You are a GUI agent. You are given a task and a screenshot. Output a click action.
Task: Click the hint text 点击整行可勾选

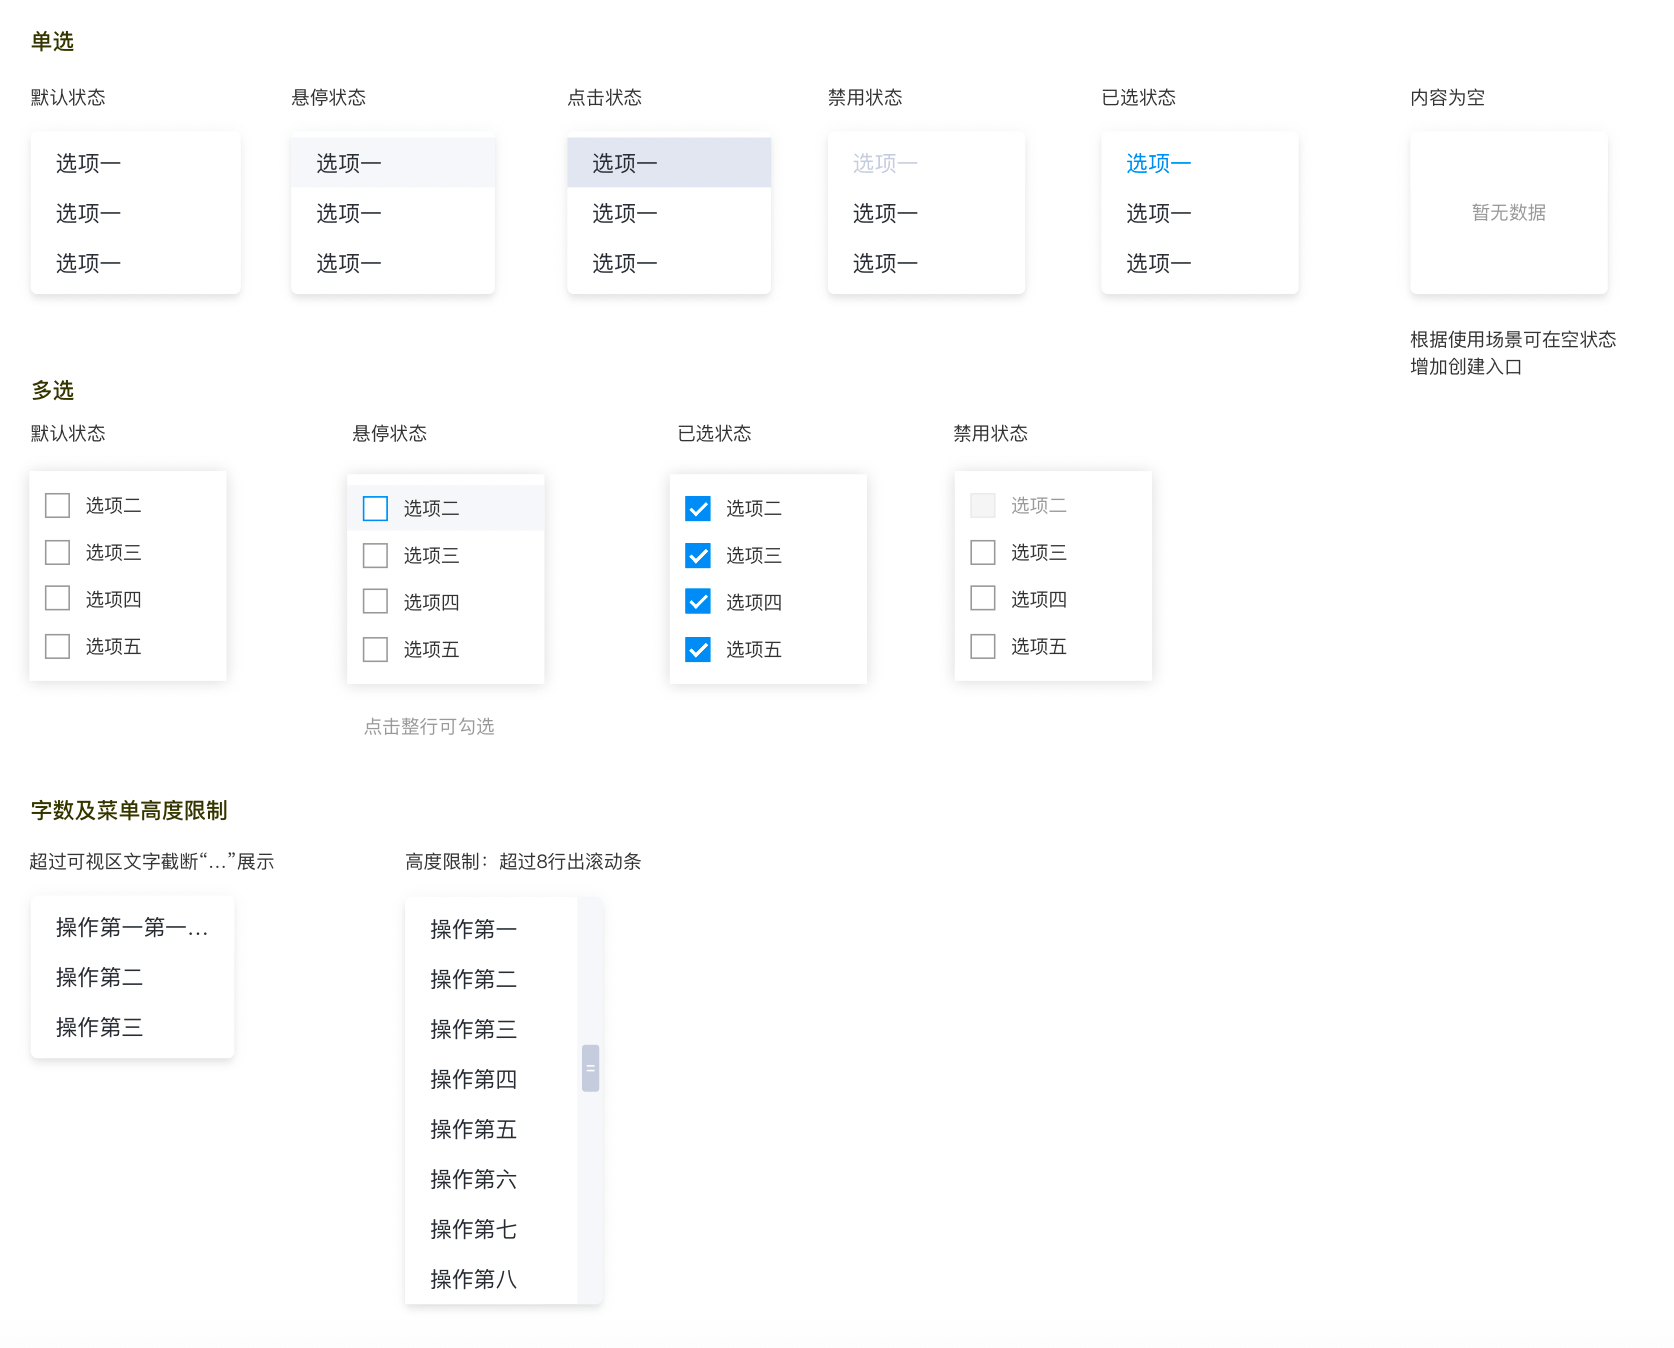pos(429,726)
